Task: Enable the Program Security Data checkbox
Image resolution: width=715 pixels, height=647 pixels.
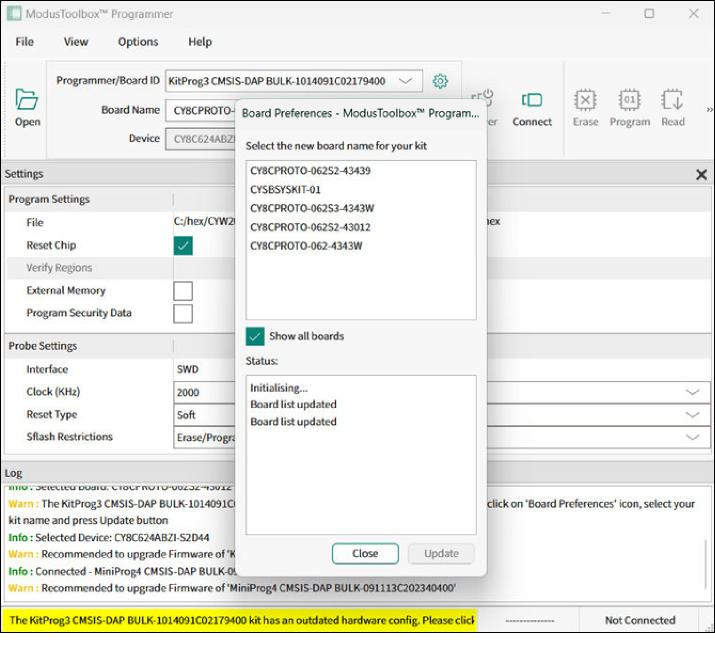Action: [183, 314]
